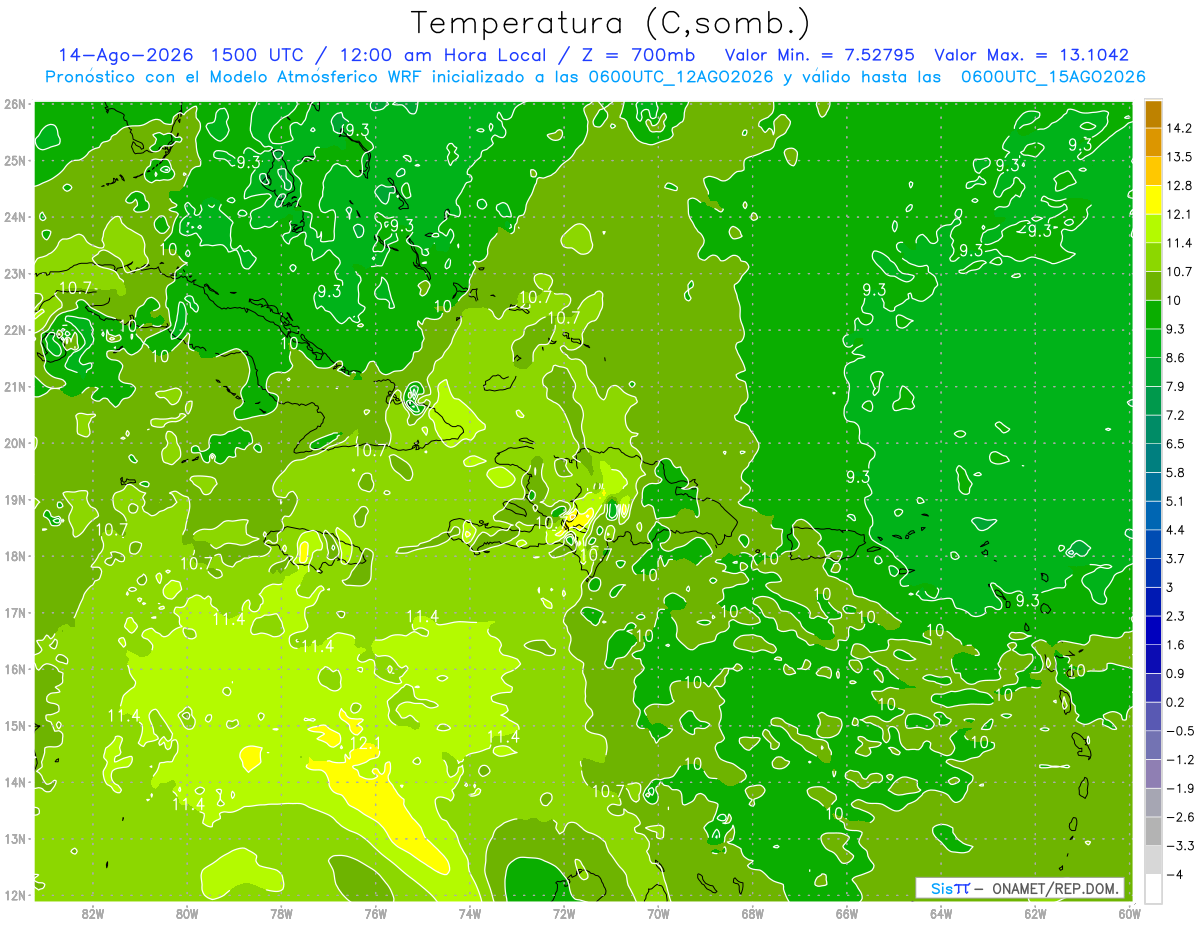1200x927 pixels.
Task: Click the "-4" value on the colour scale
Action: click(x=1174, y=874)
